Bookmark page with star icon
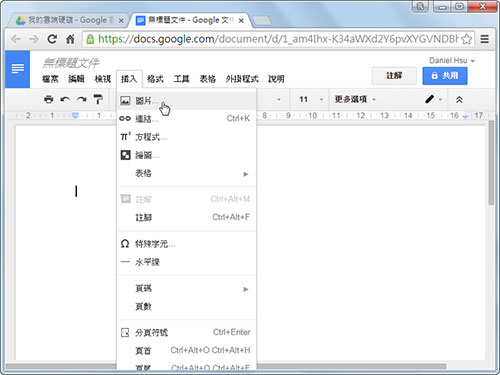This screenshot has width=500, height=375. click(x=467, y=39)
